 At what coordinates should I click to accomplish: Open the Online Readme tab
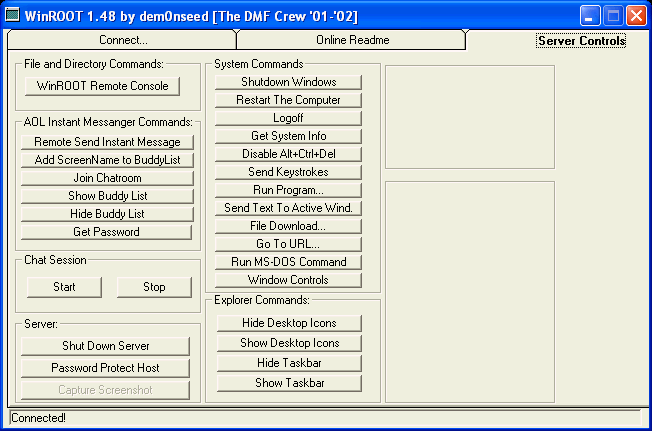(x=352, y=40)
